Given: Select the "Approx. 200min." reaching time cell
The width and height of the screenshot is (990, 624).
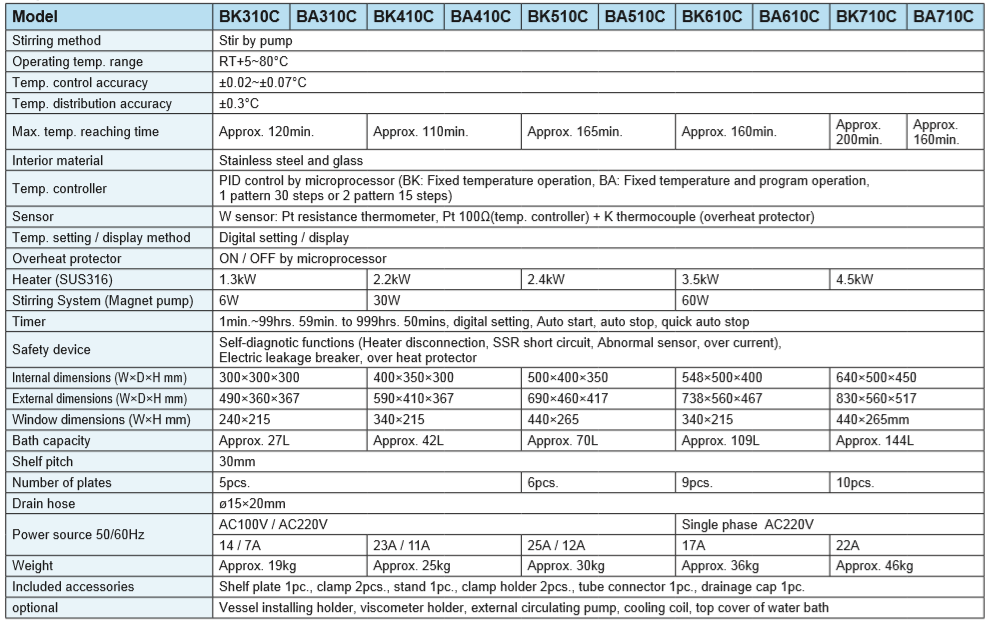Looking at the screenshot, I should point(867,132).
